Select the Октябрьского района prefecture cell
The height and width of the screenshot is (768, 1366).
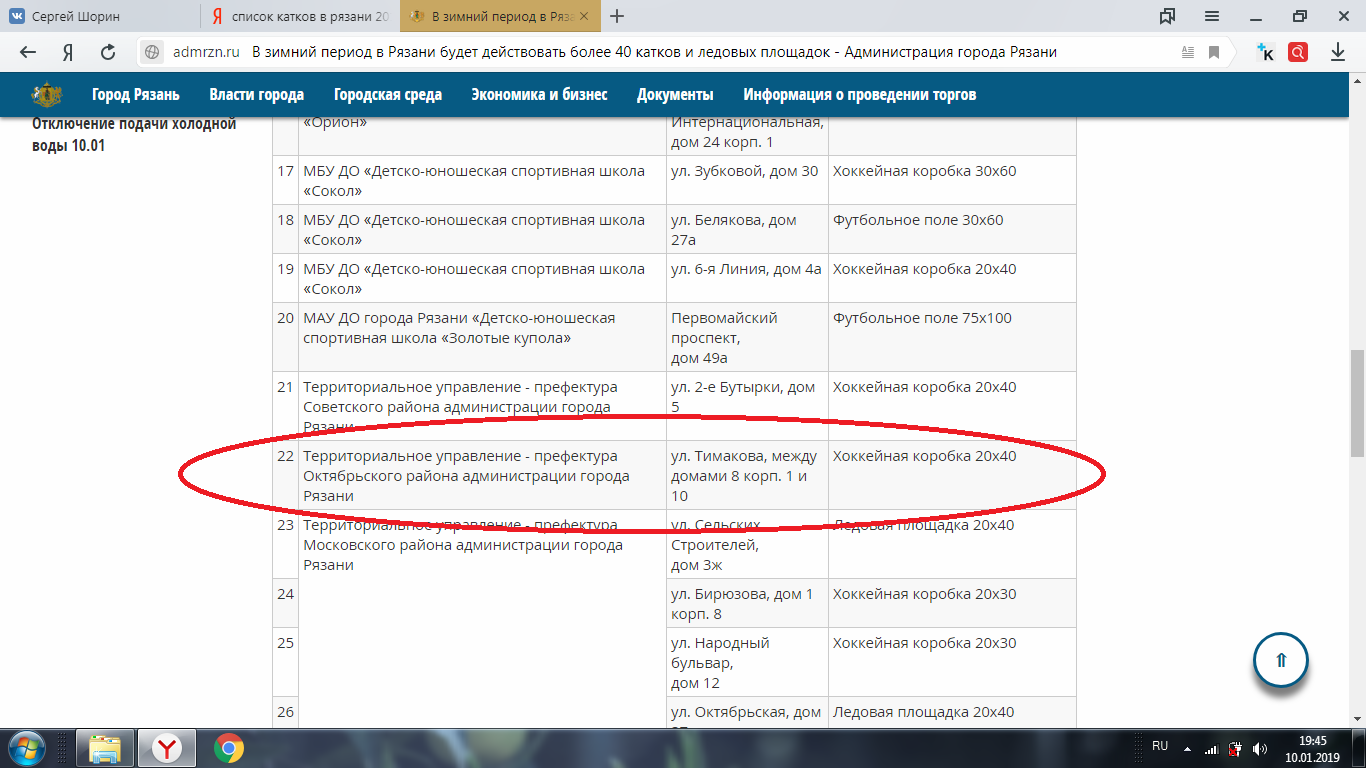click(x=482, y=475)
